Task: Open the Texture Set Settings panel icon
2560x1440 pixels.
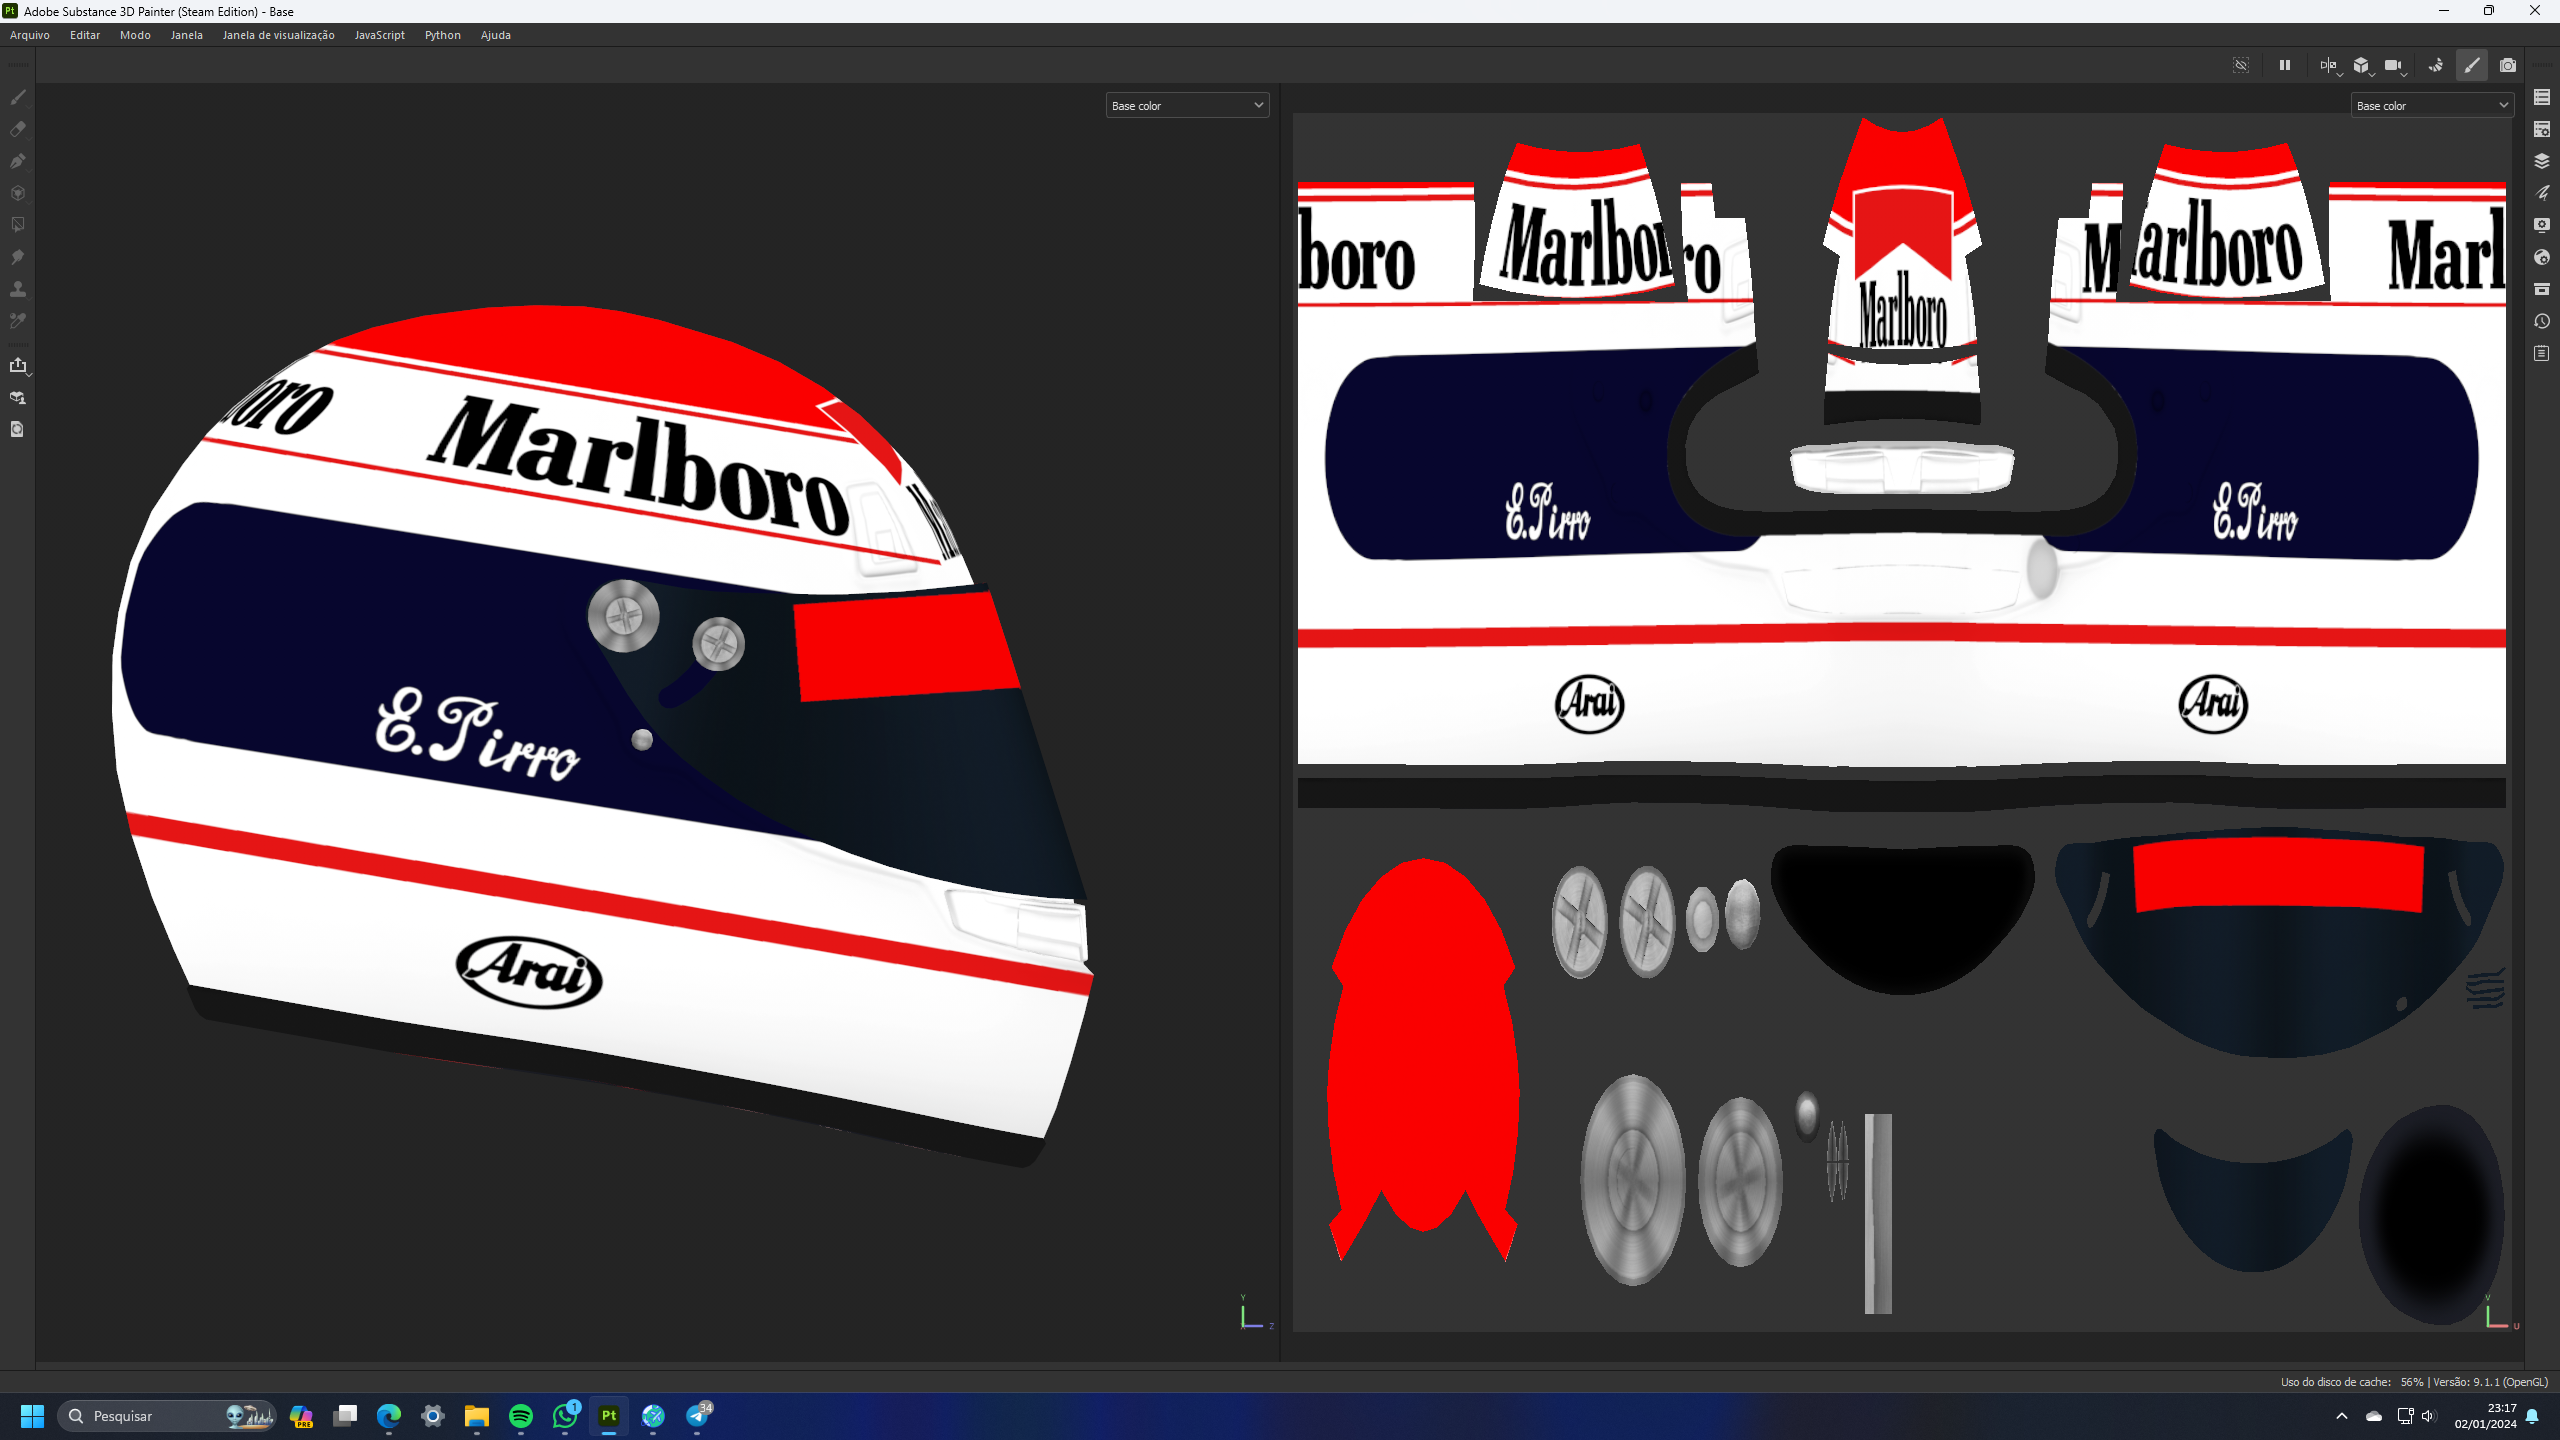Action: point(2542,129)
